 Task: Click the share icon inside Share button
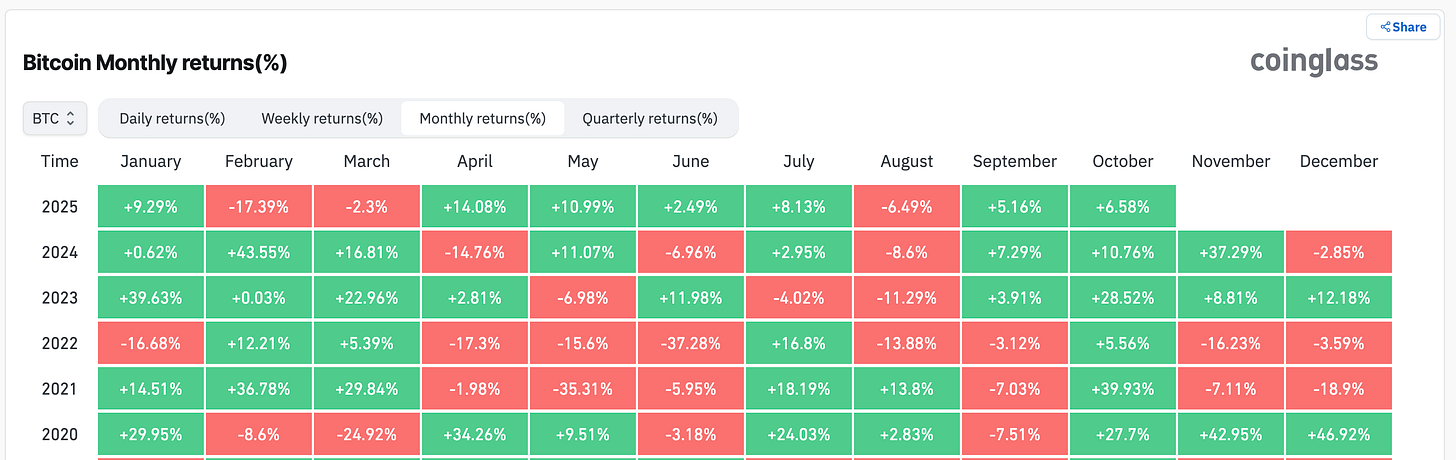pyautogui.click(x=1385, y=27)
